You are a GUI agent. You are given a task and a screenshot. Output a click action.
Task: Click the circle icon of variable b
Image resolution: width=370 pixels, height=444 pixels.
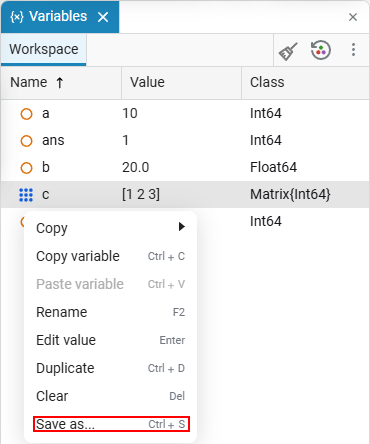[26, 168]
